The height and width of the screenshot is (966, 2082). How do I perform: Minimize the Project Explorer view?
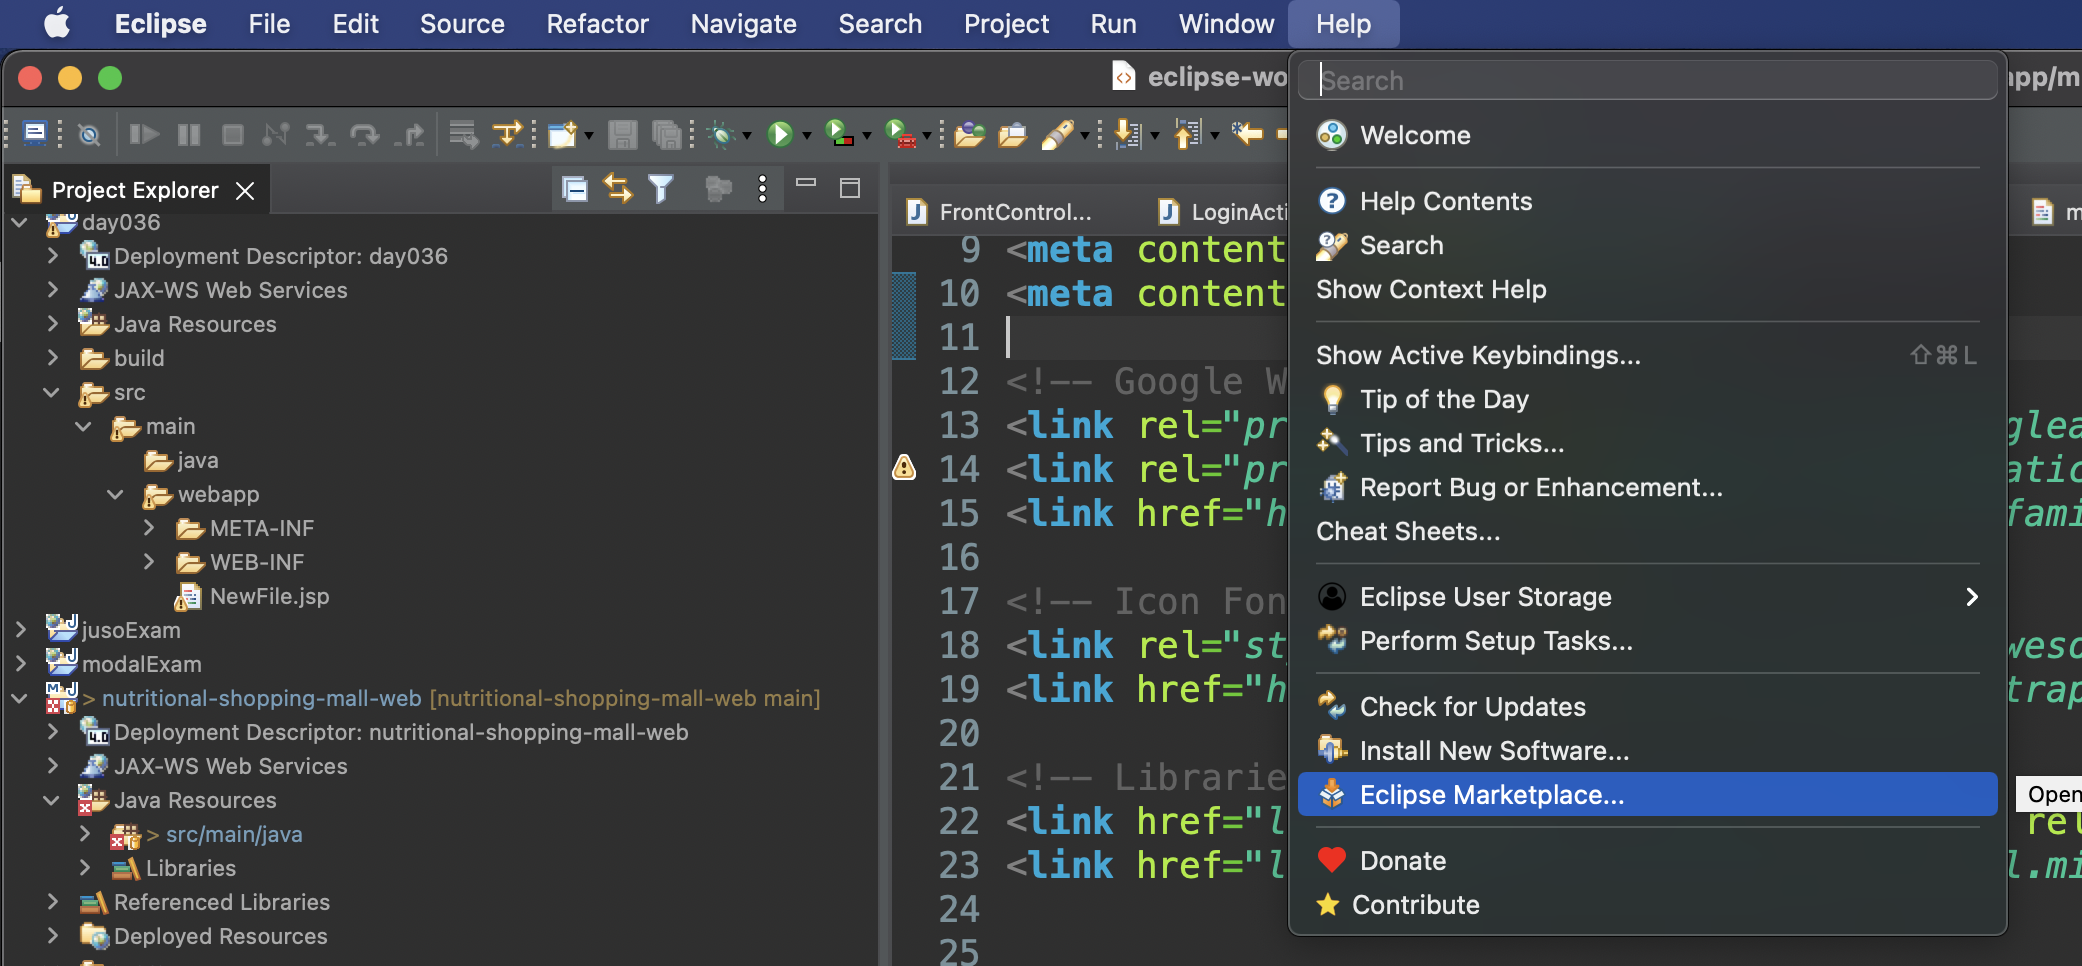(806, 184)
